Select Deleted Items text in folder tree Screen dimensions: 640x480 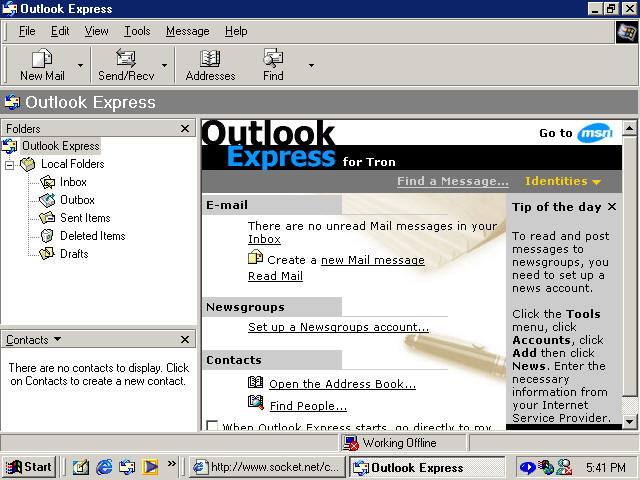93,236
